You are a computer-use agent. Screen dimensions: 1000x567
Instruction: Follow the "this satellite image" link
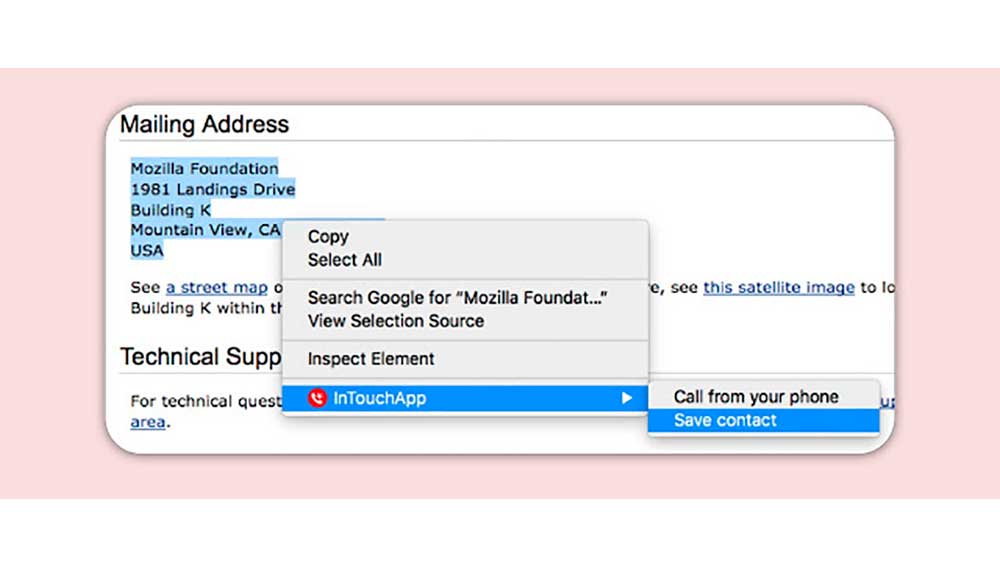779,288
